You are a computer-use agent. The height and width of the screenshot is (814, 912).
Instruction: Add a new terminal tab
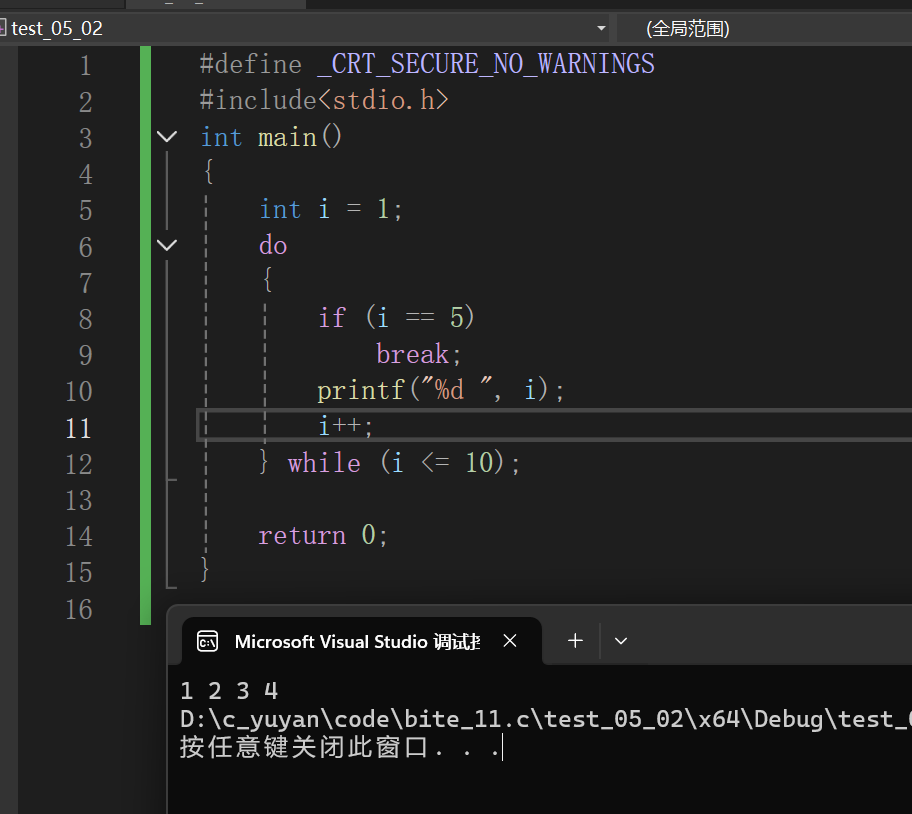point(575,641)
